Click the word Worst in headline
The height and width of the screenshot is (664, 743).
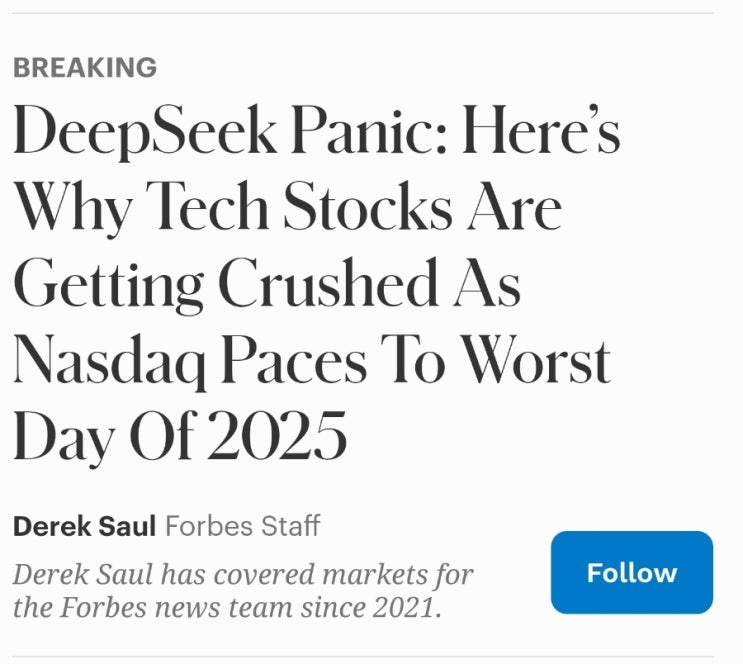coord(535,358)
